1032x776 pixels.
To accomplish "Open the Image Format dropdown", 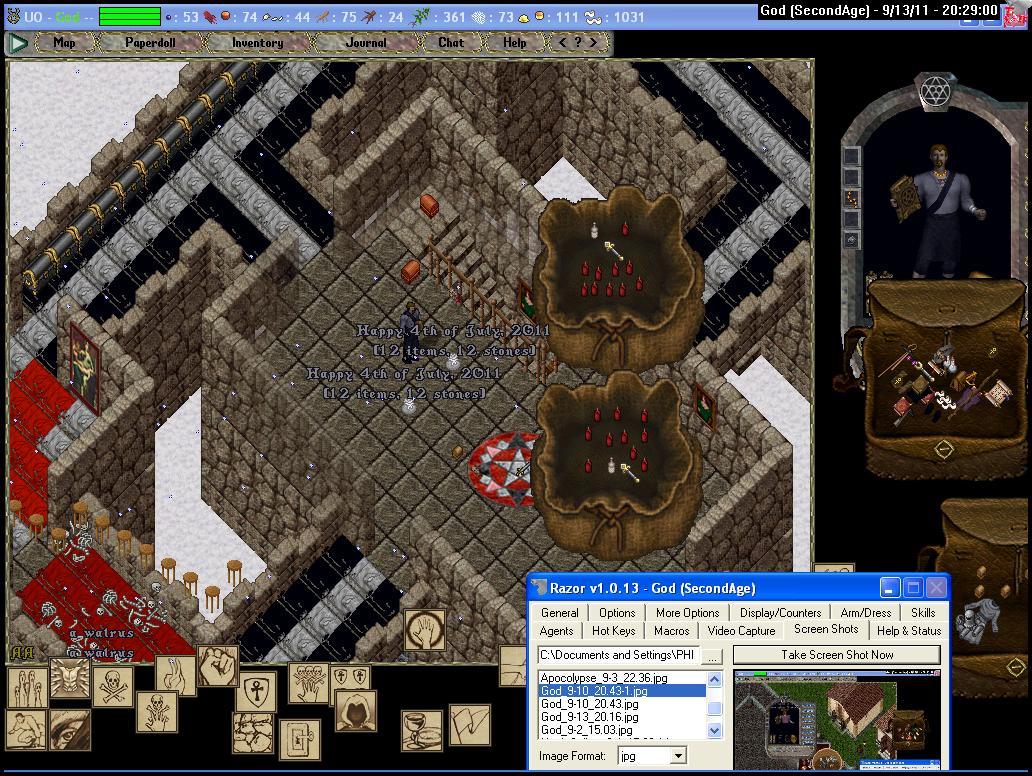I will (x=678, y=756).
